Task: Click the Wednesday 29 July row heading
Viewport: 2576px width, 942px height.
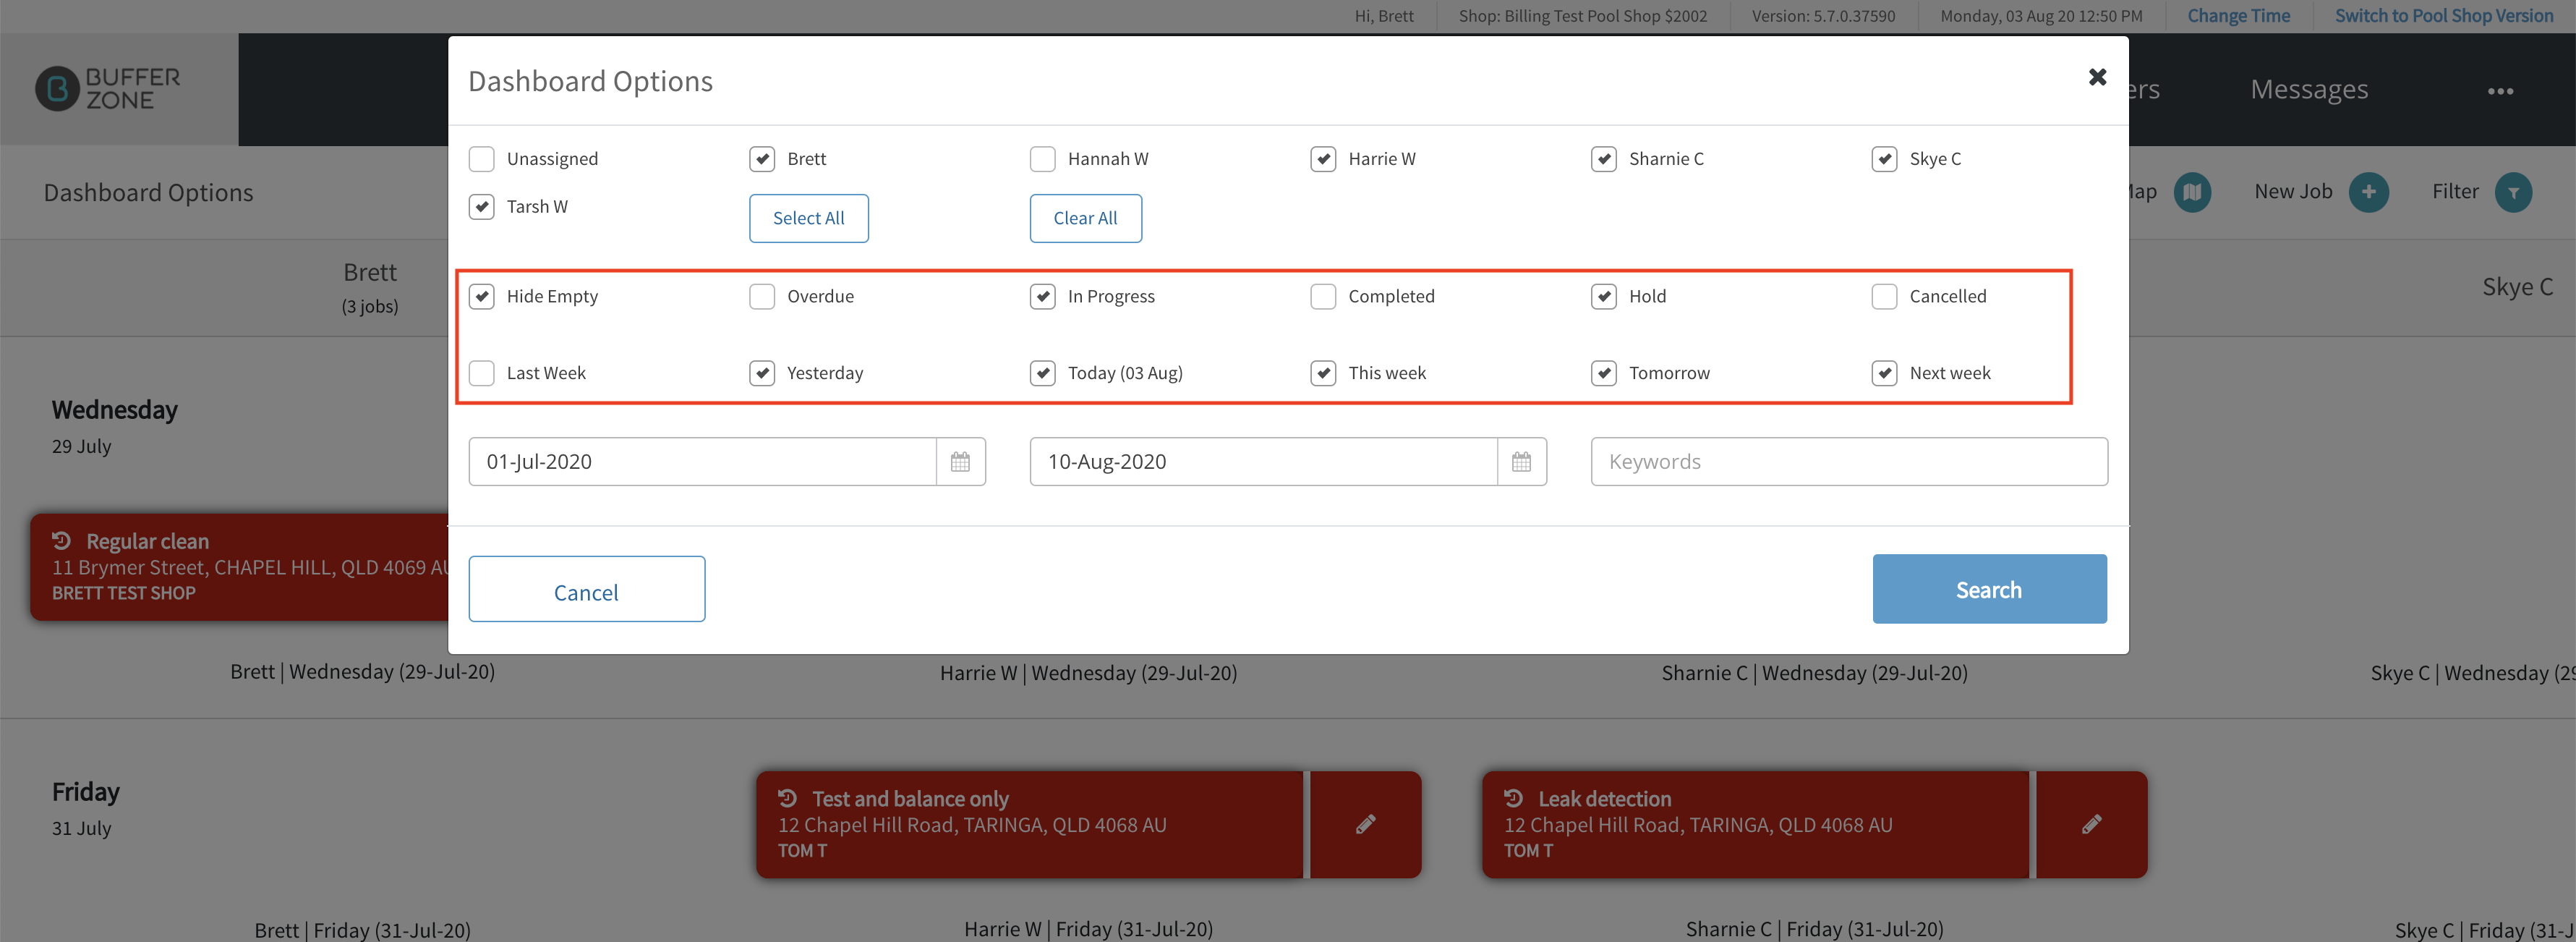Action: 114,427
